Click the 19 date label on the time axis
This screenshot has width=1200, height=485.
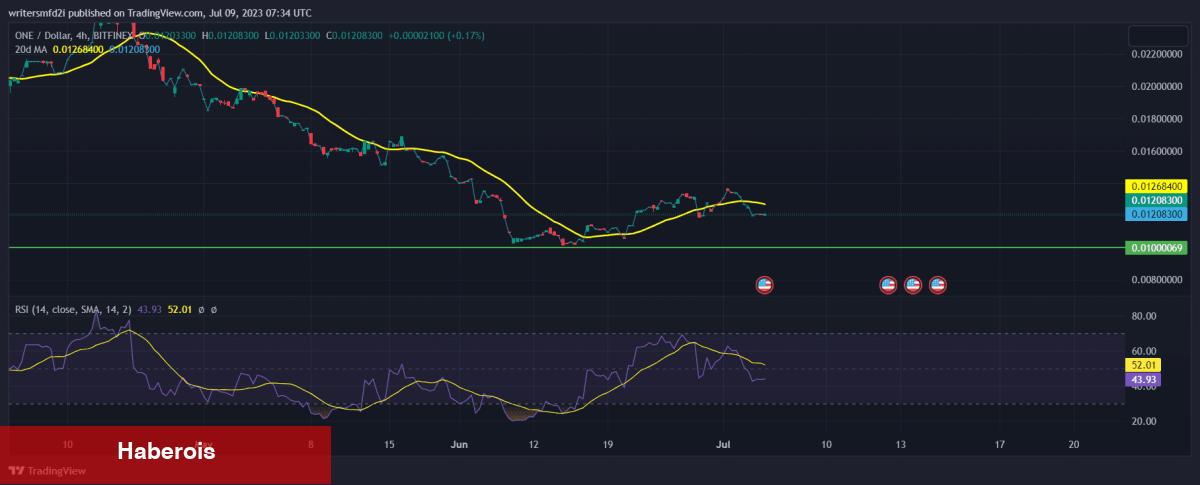[x=608, y=443]
